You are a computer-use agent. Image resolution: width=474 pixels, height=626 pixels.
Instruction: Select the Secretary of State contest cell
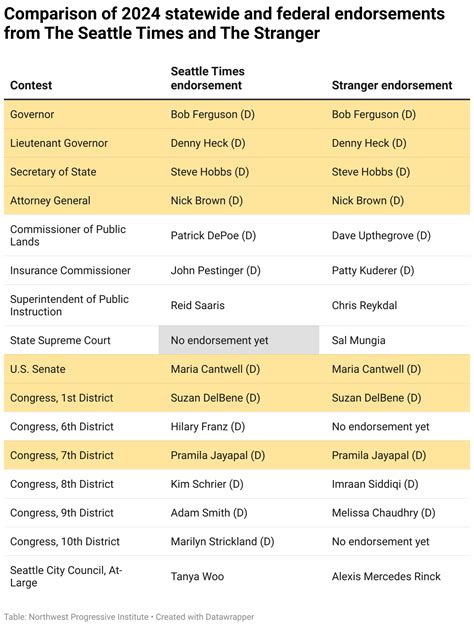[53, 172]
